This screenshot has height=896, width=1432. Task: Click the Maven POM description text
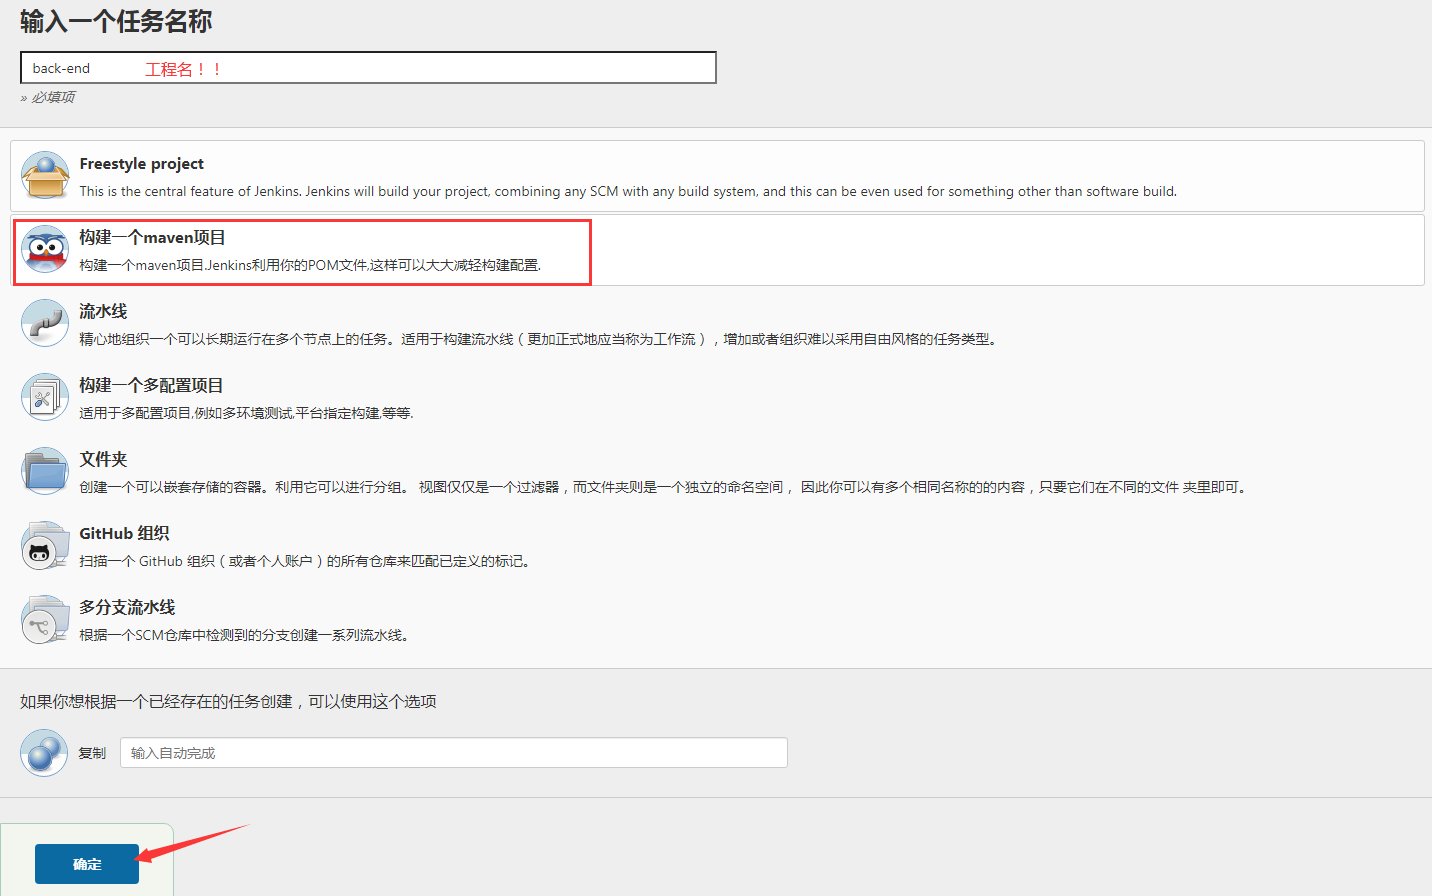[x=310, y=265]
